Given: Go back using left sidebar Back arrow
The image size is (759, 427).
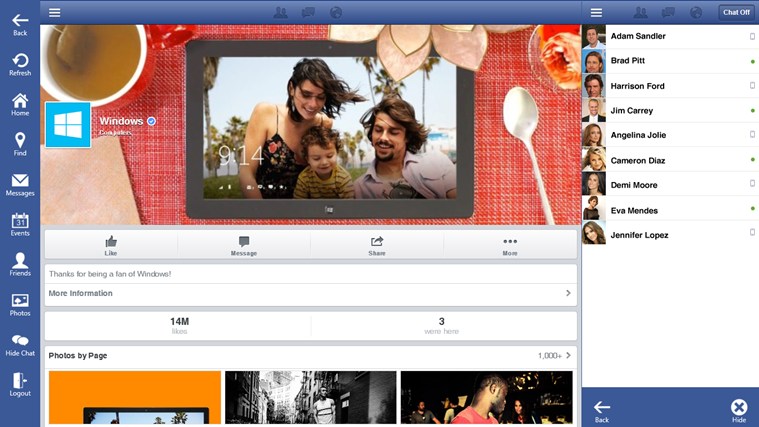Looking at the screenshot, I should [x=20, y=25].
